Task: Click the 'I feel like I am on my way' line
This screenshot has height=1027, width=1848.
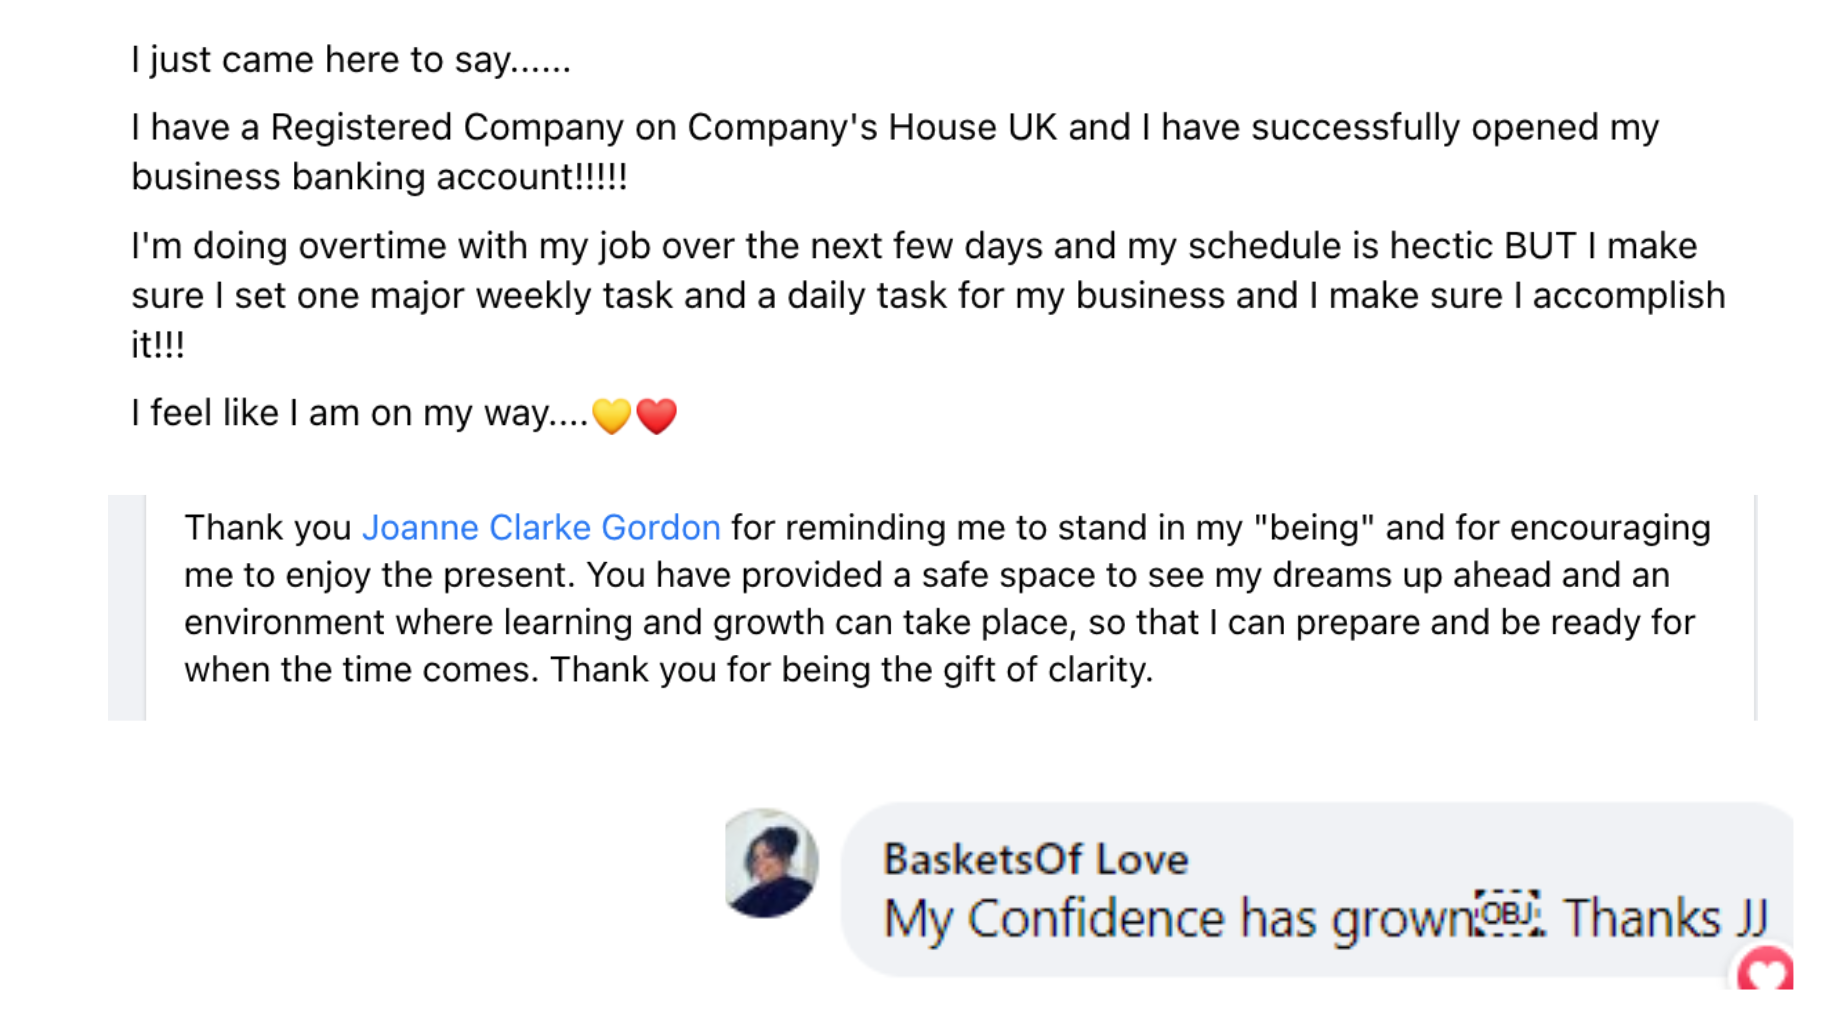Action: (x=360, y=413)
